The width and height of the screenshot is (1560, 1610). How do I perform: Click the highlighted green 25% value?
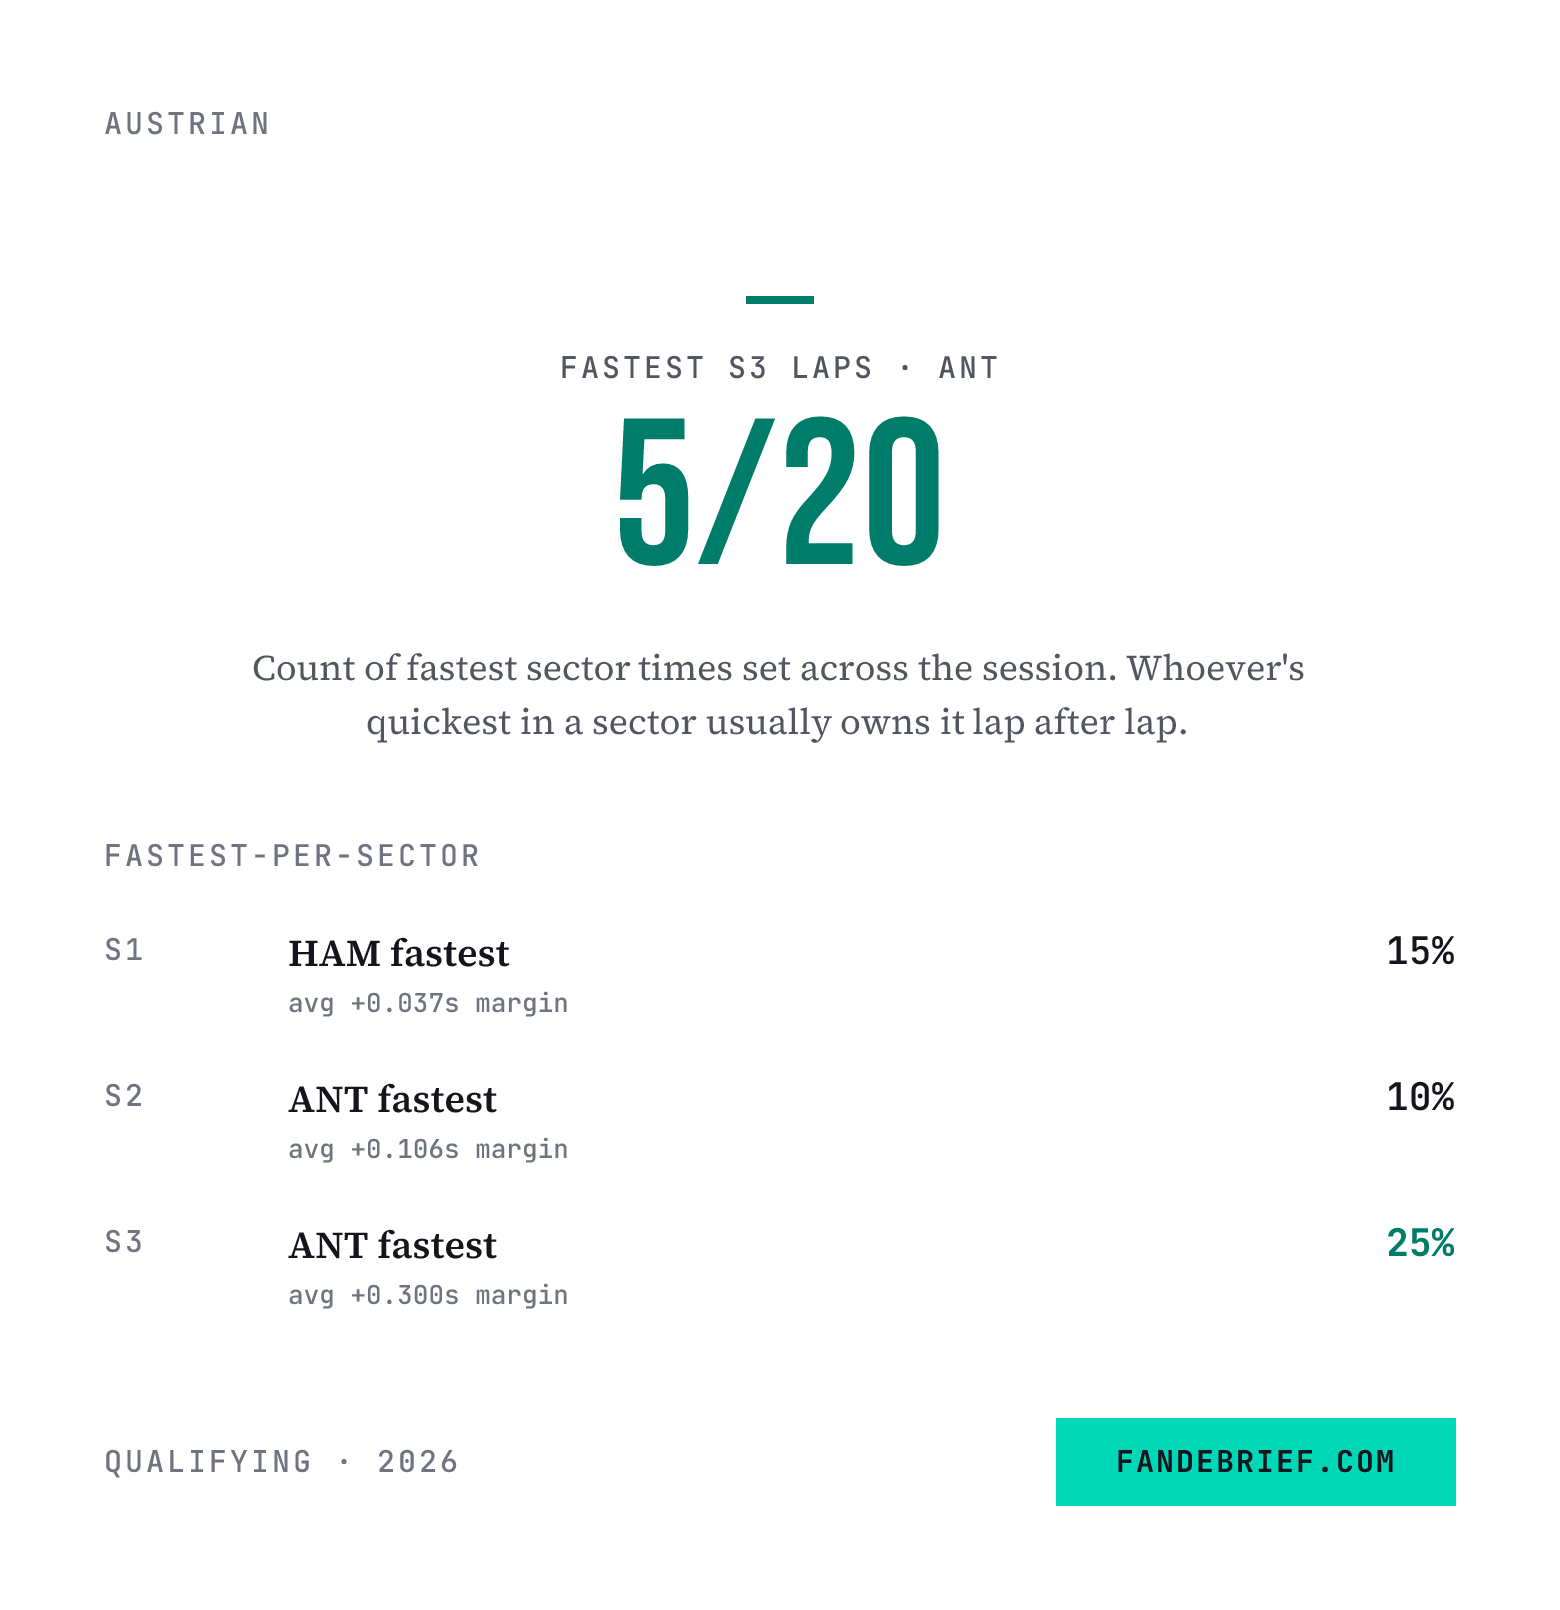tap(1420, 1243)
